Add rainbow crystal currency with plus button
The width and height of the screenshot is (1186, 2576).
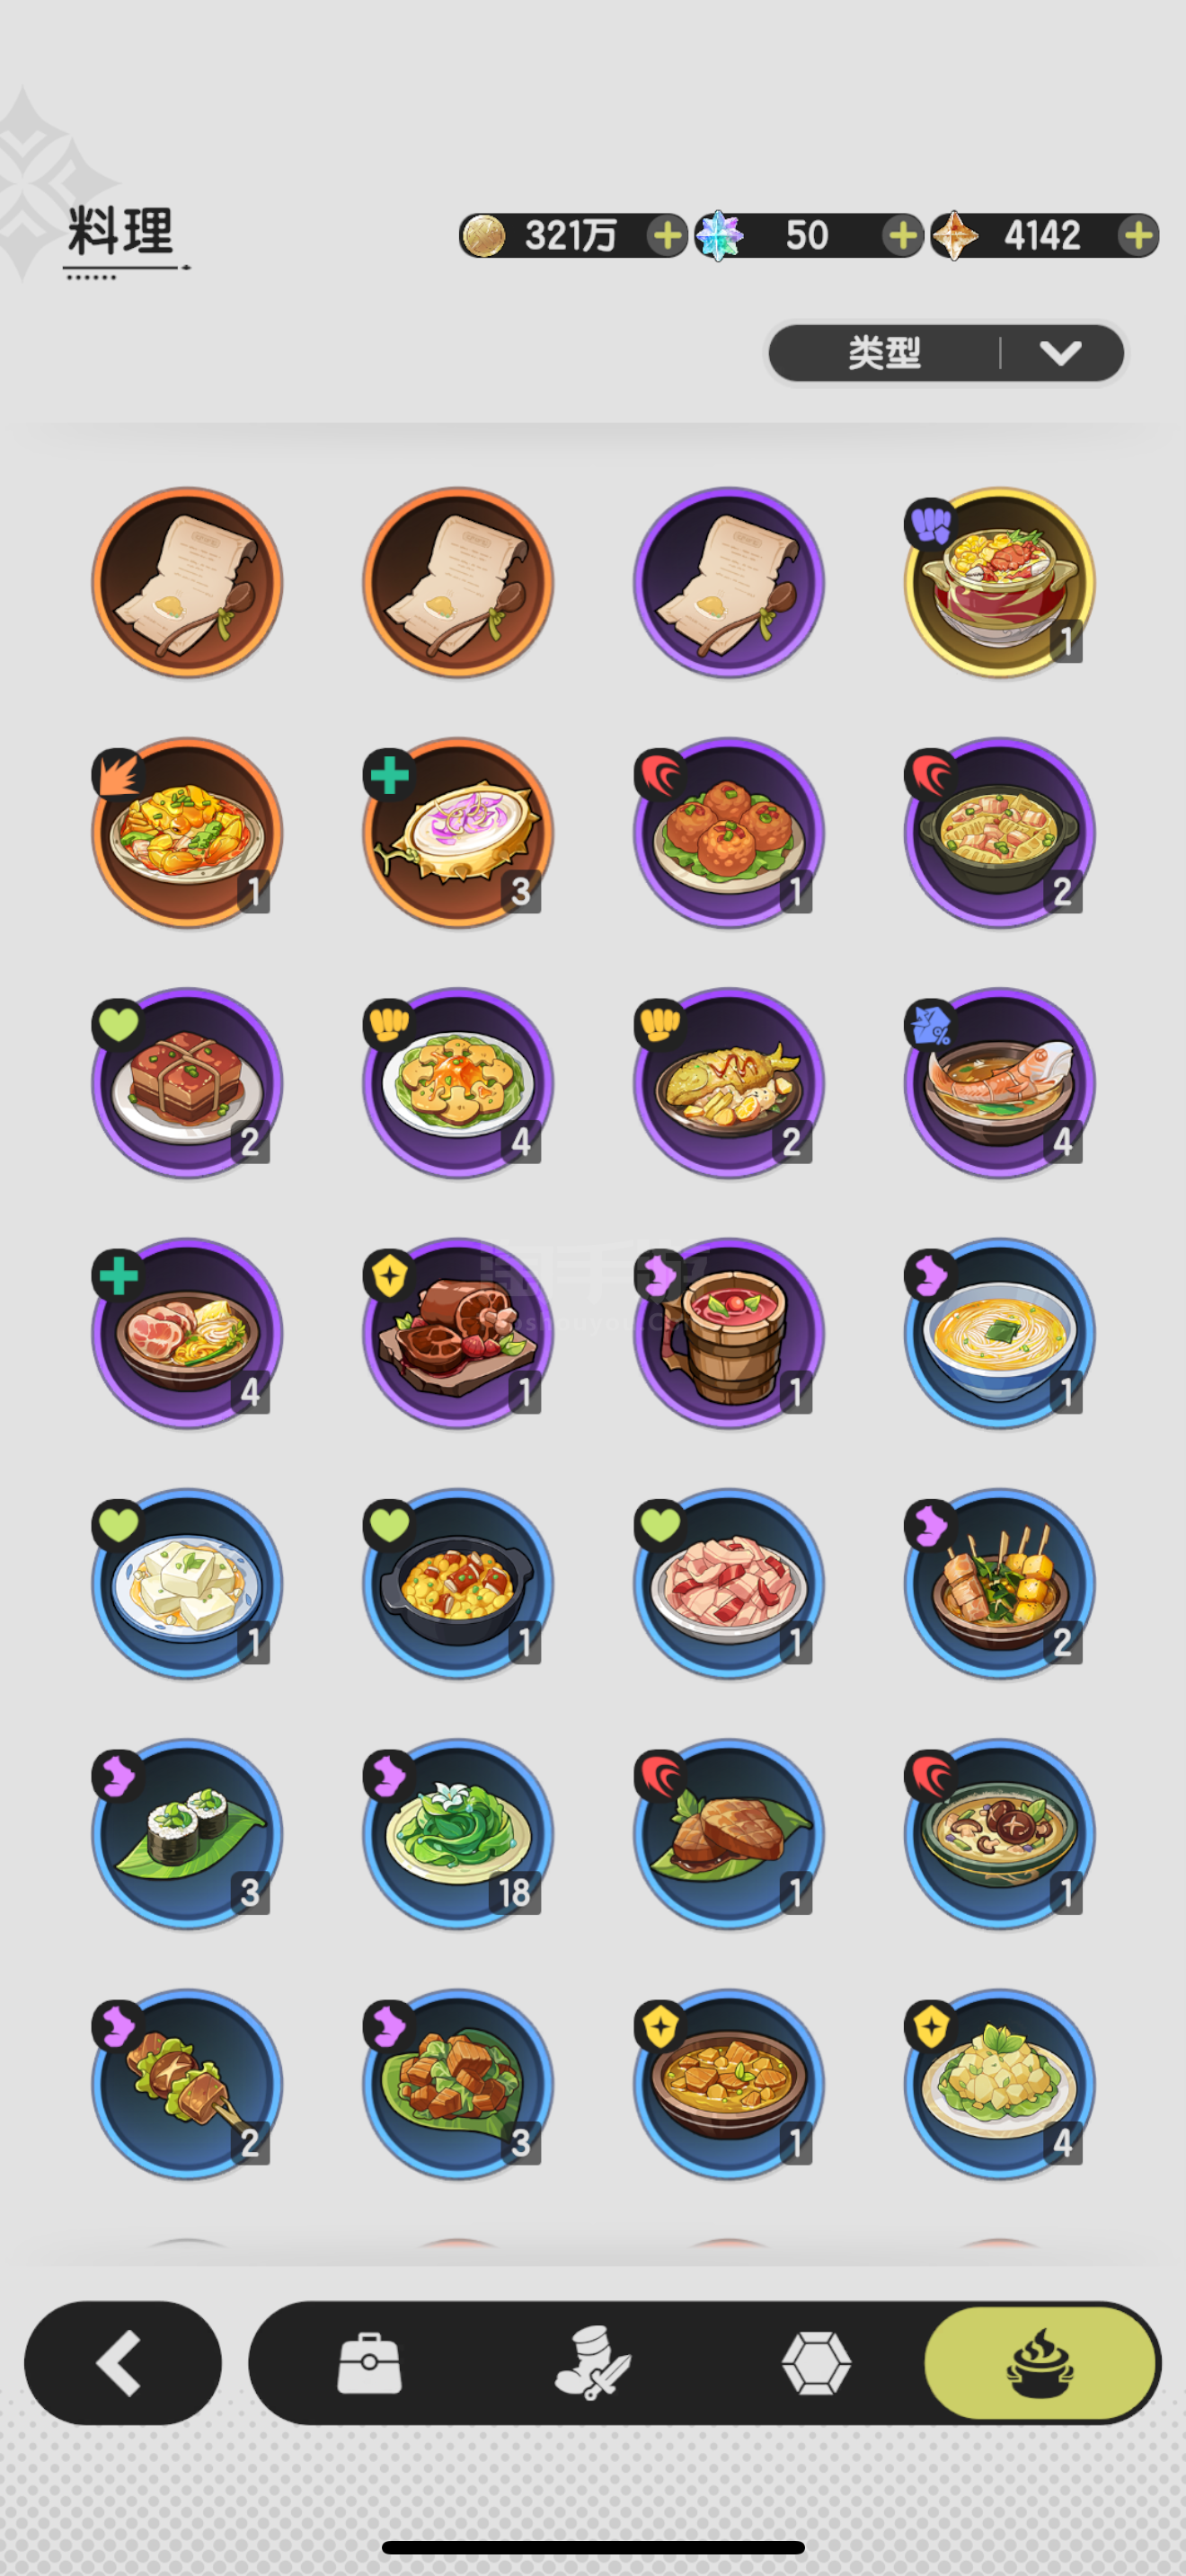click(x=902, y=236)
